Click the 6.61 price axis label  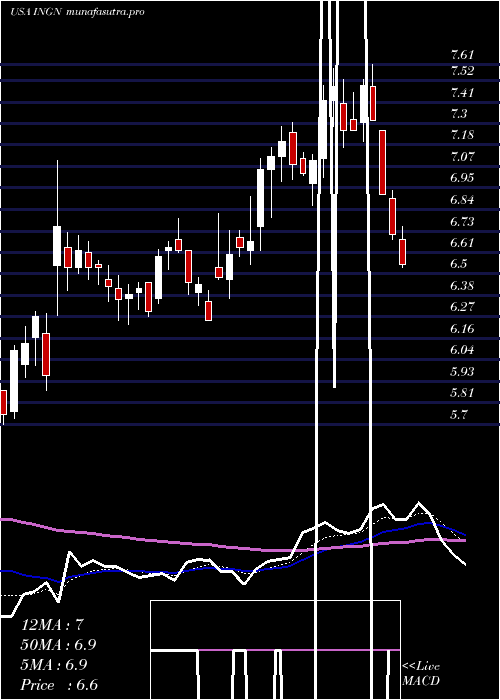tap(462, 243)
